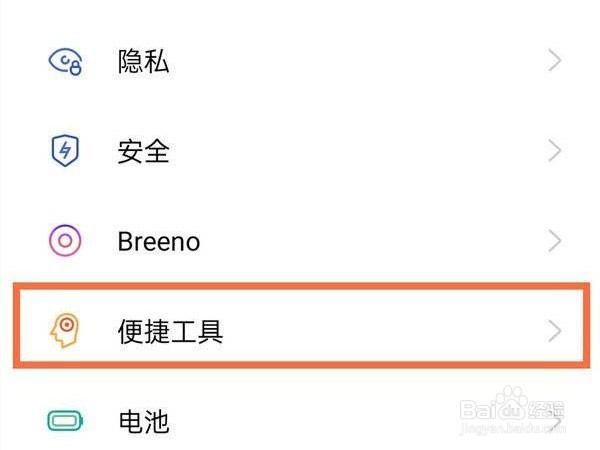Expand the 安全 row chevron
Image resolution: width=600 pixels, height=450 pixels.
(555, 152)
